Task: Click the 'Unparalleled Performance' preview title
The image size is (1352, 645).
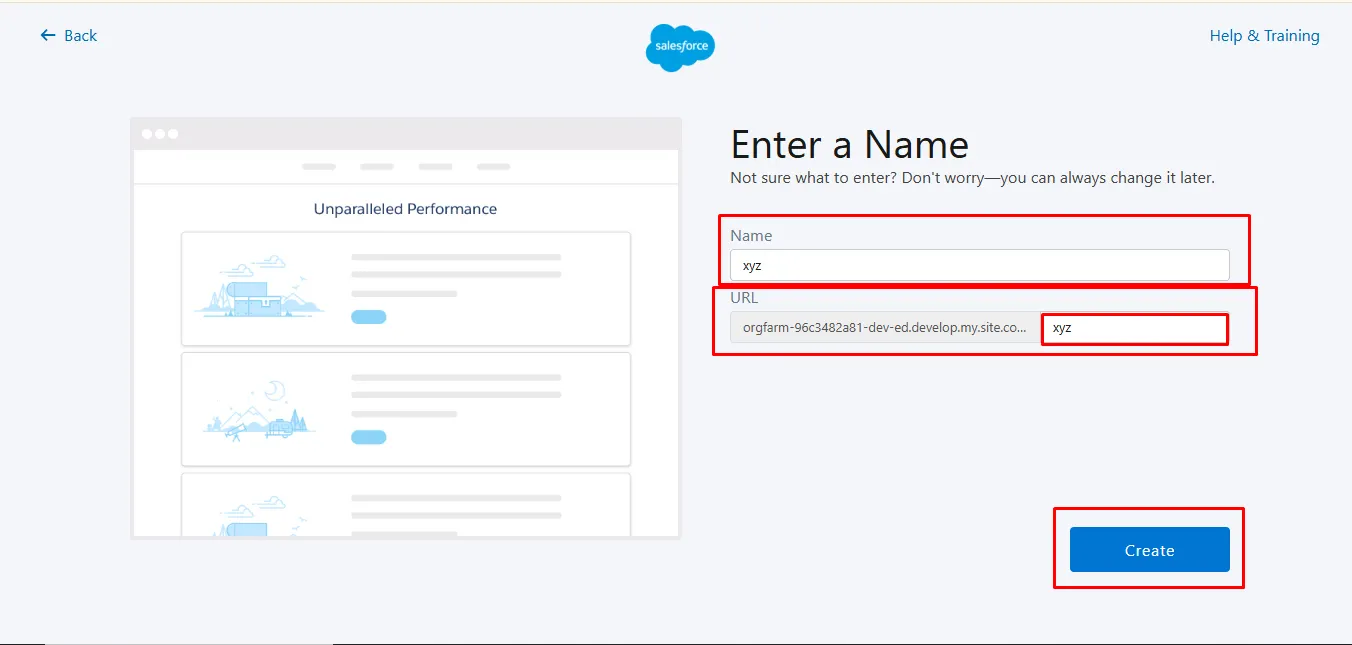Action: click(405, 209)
